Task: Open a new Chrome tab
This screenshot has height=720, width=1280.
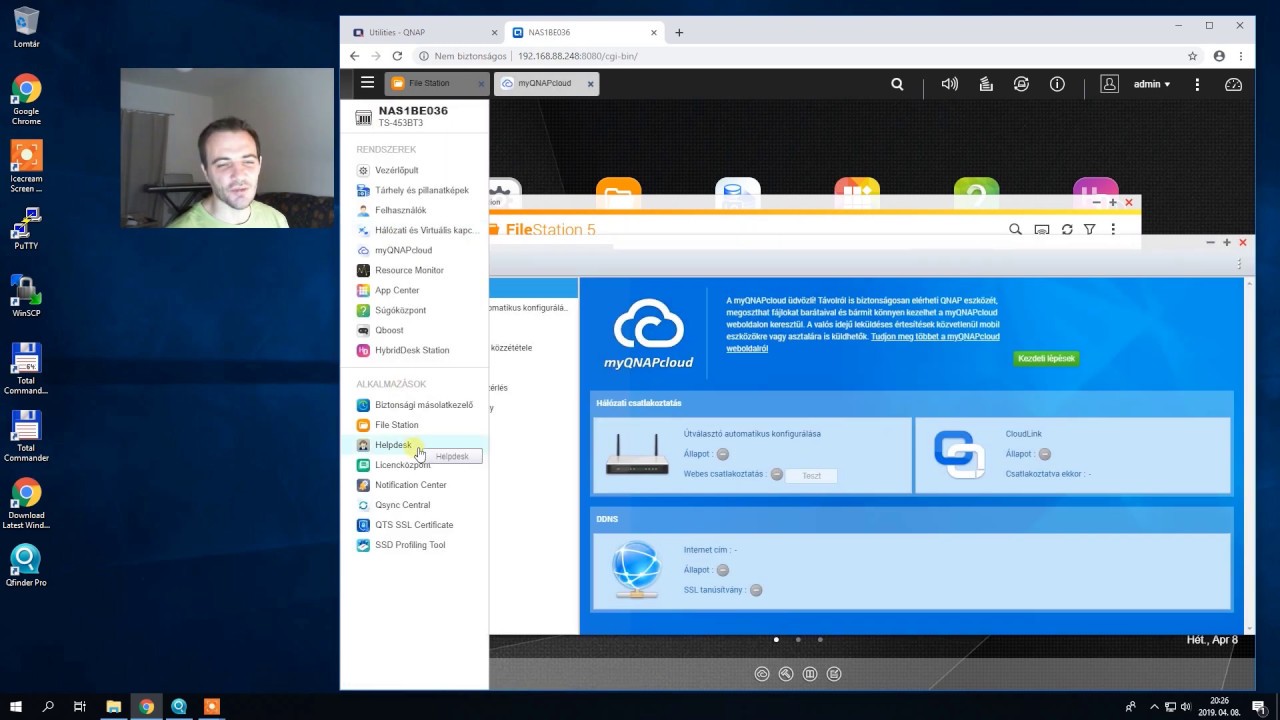Action: click(x=679, y=32)
